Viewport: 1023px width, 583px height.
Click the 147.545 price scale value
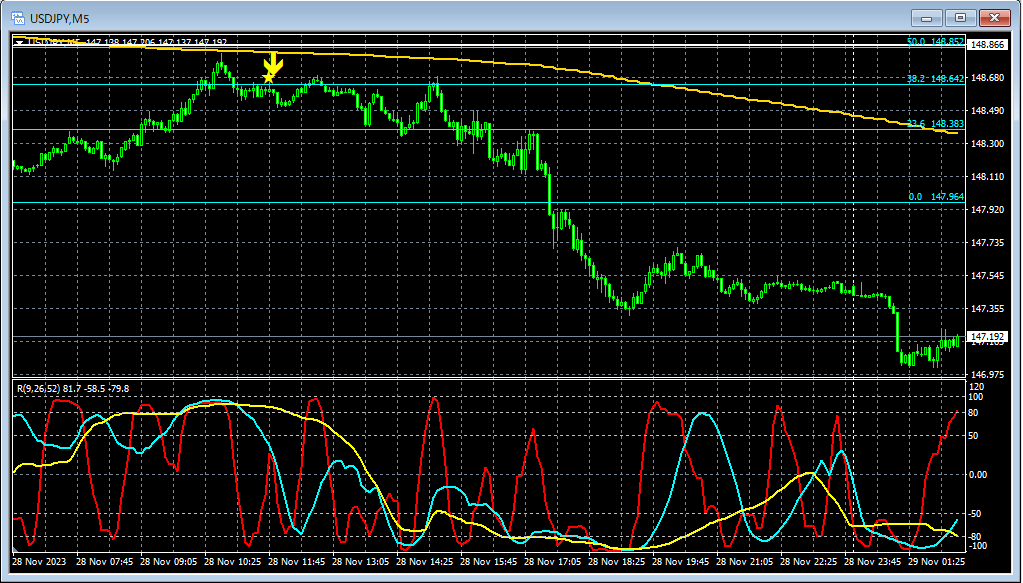(988, 276)
